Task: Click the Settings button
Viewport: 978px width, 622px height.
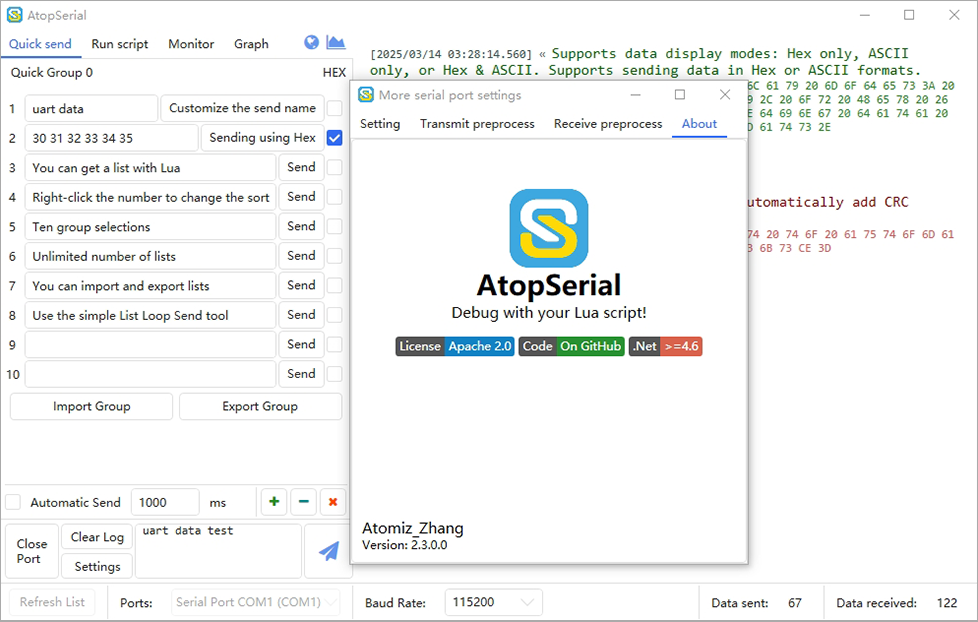Action: coord(97,566)
